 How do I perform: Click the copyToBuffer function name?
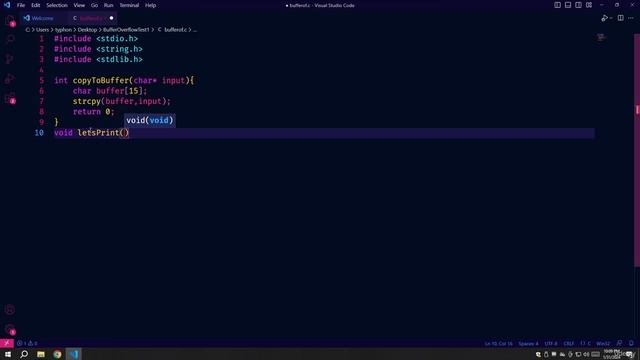tap(101, 80)
